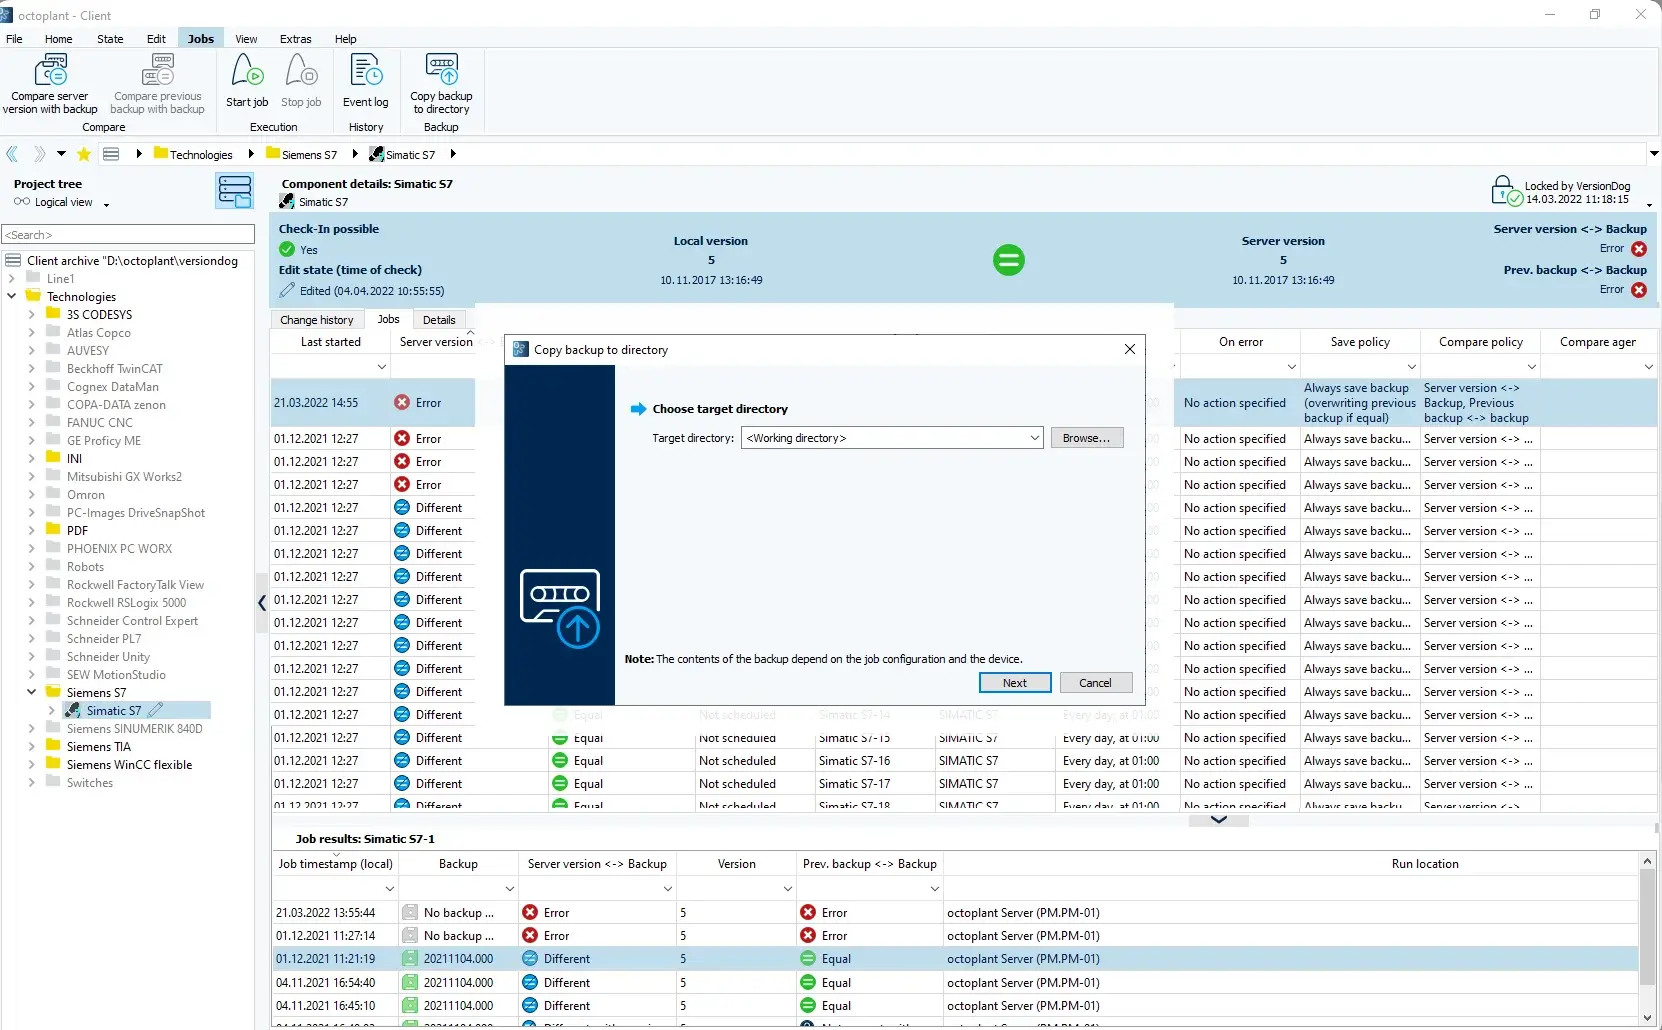The width and height of the screenshot is (1662, 1030).
Task: Click the favorites star icon
Action: coord(84,154)
